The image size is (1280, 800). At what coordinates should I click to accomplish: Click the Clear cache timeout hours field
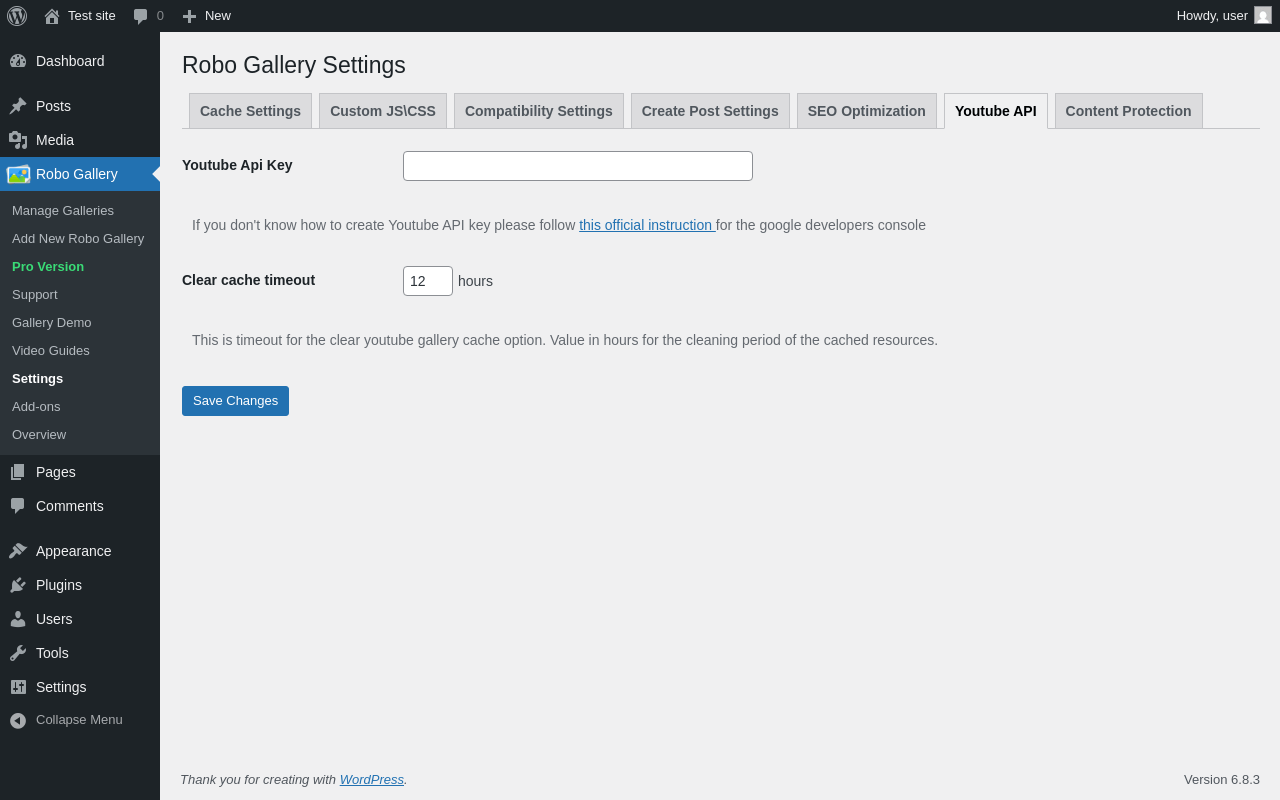[428, 281]
